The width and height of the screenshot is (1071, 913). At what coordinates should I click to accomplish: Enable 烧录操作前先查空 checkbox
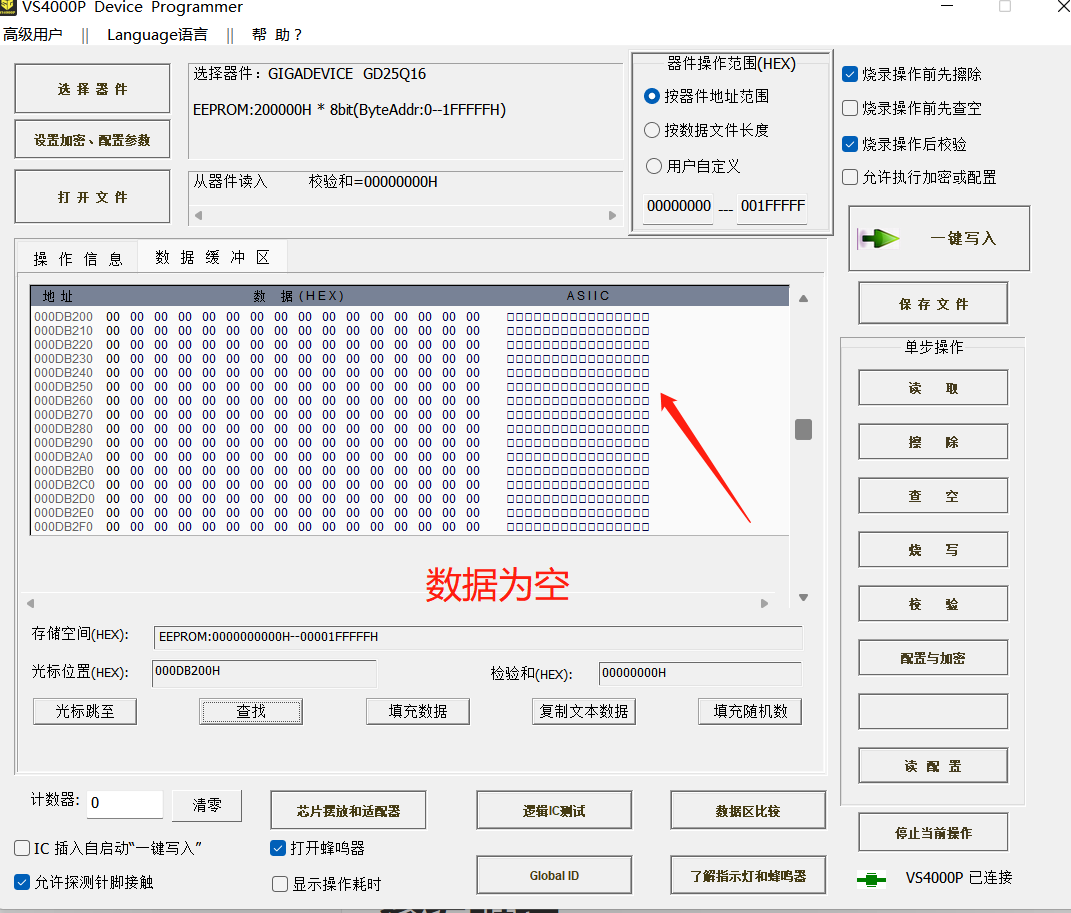tap(851, 108)
